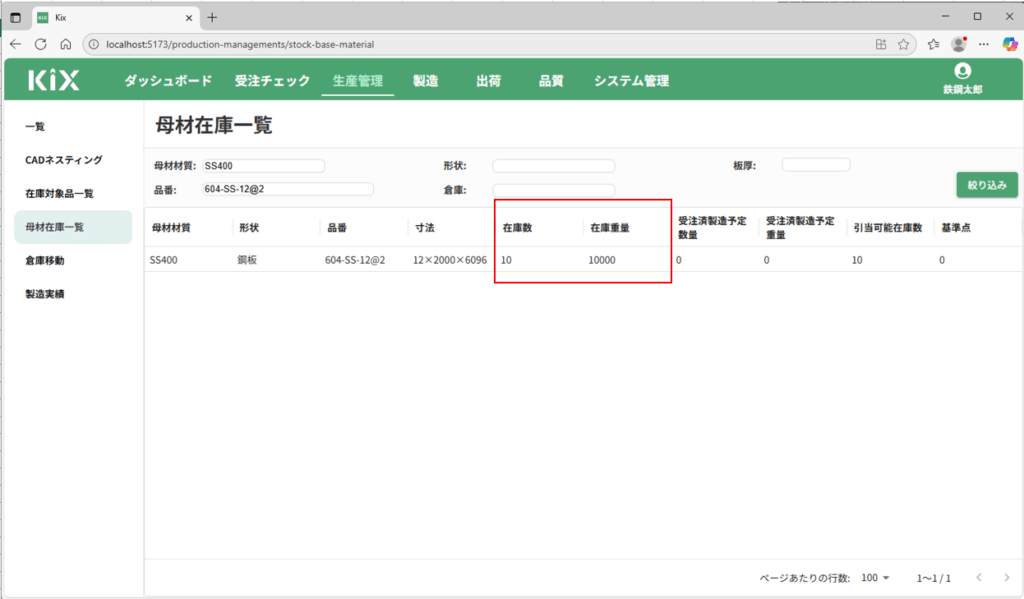Select システム管理 in top navigation

click(631, 81)
